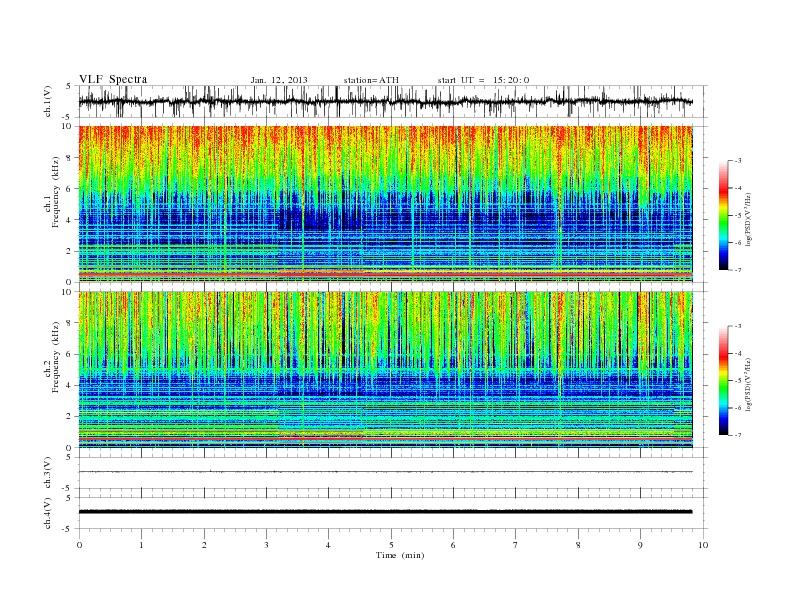Click the time axis tick label "7"
The width and height of the screenshot is (792, 612).
516,545
